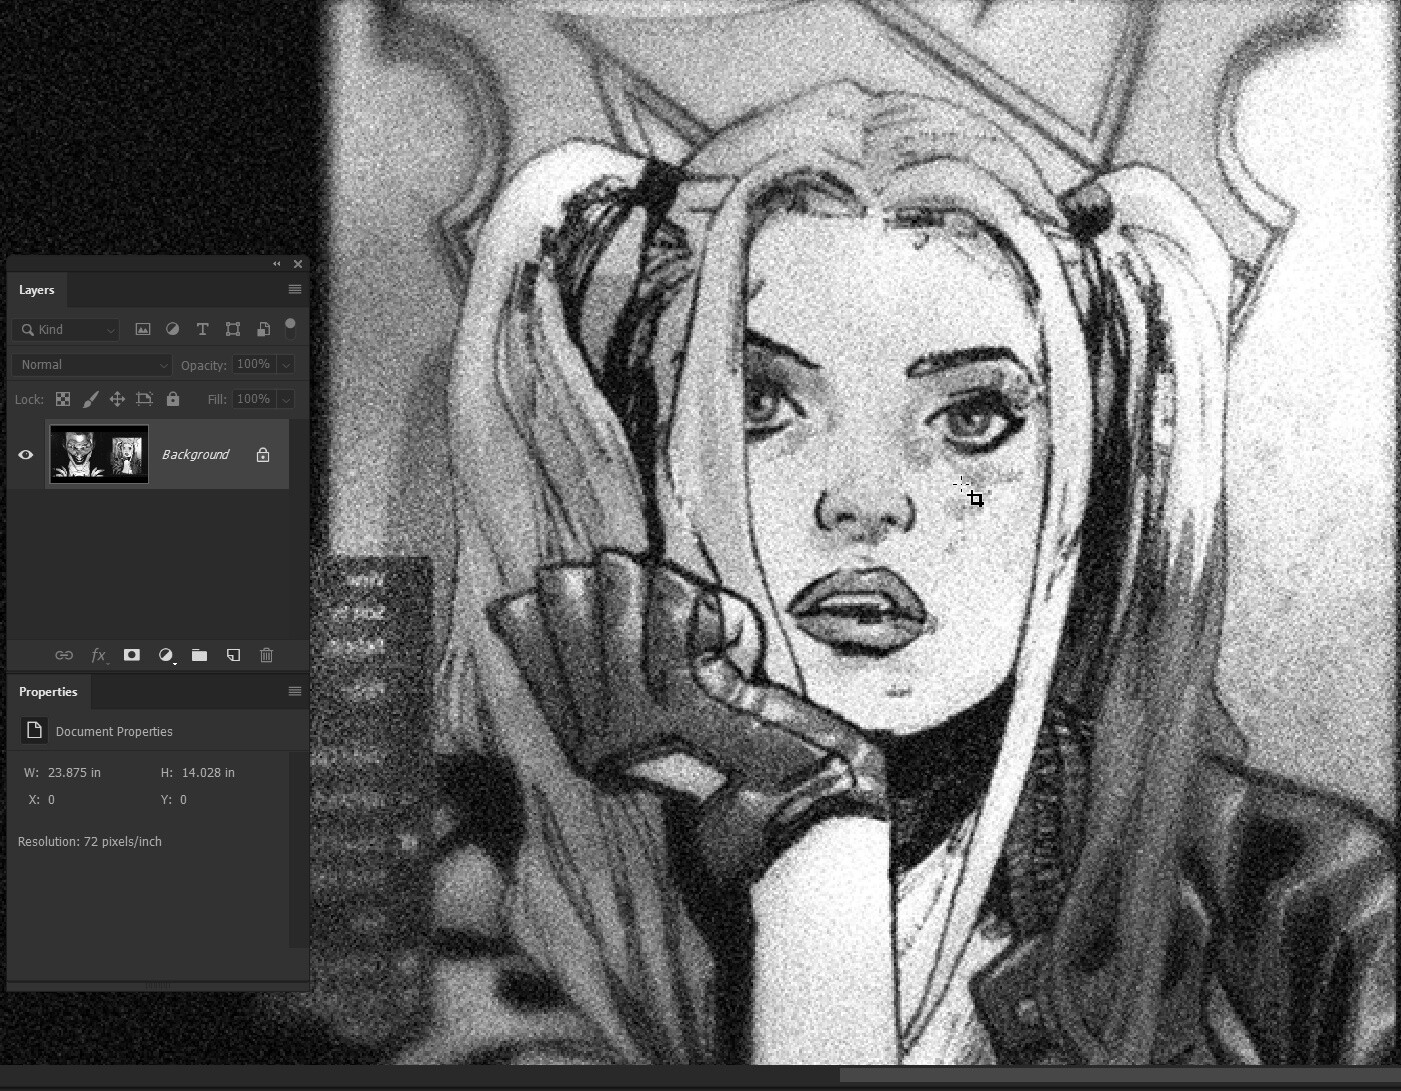Filter layers by smart objects icon
Viewport: 1401px width, 1091px height.
pyautogui.click(x=263, y=329)
